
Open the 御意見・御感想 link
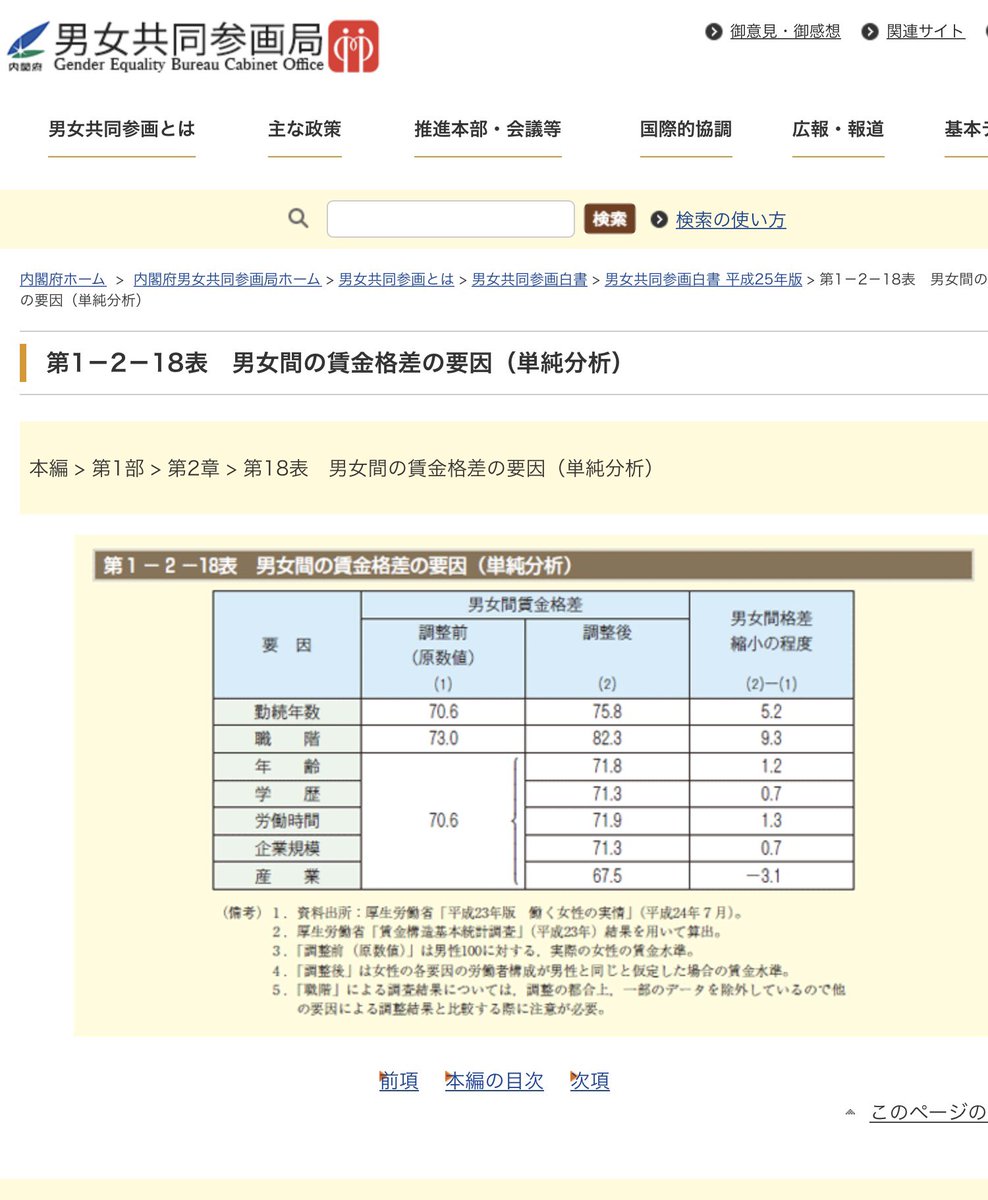[x=785, y=31]
